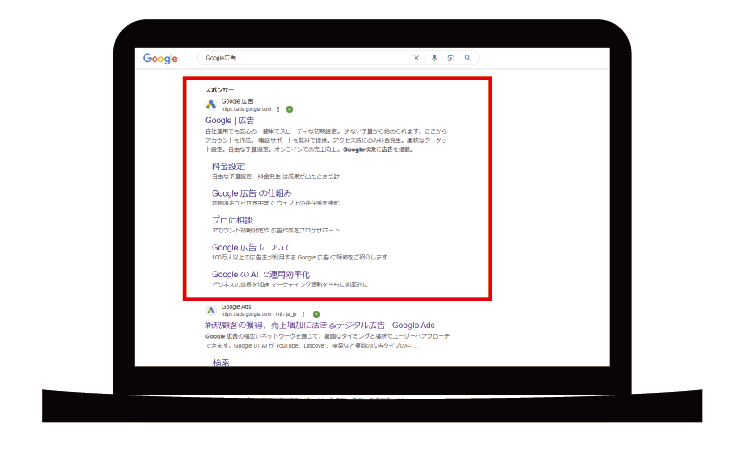Clear the search query with the X icon

click(x=416, y=58)
